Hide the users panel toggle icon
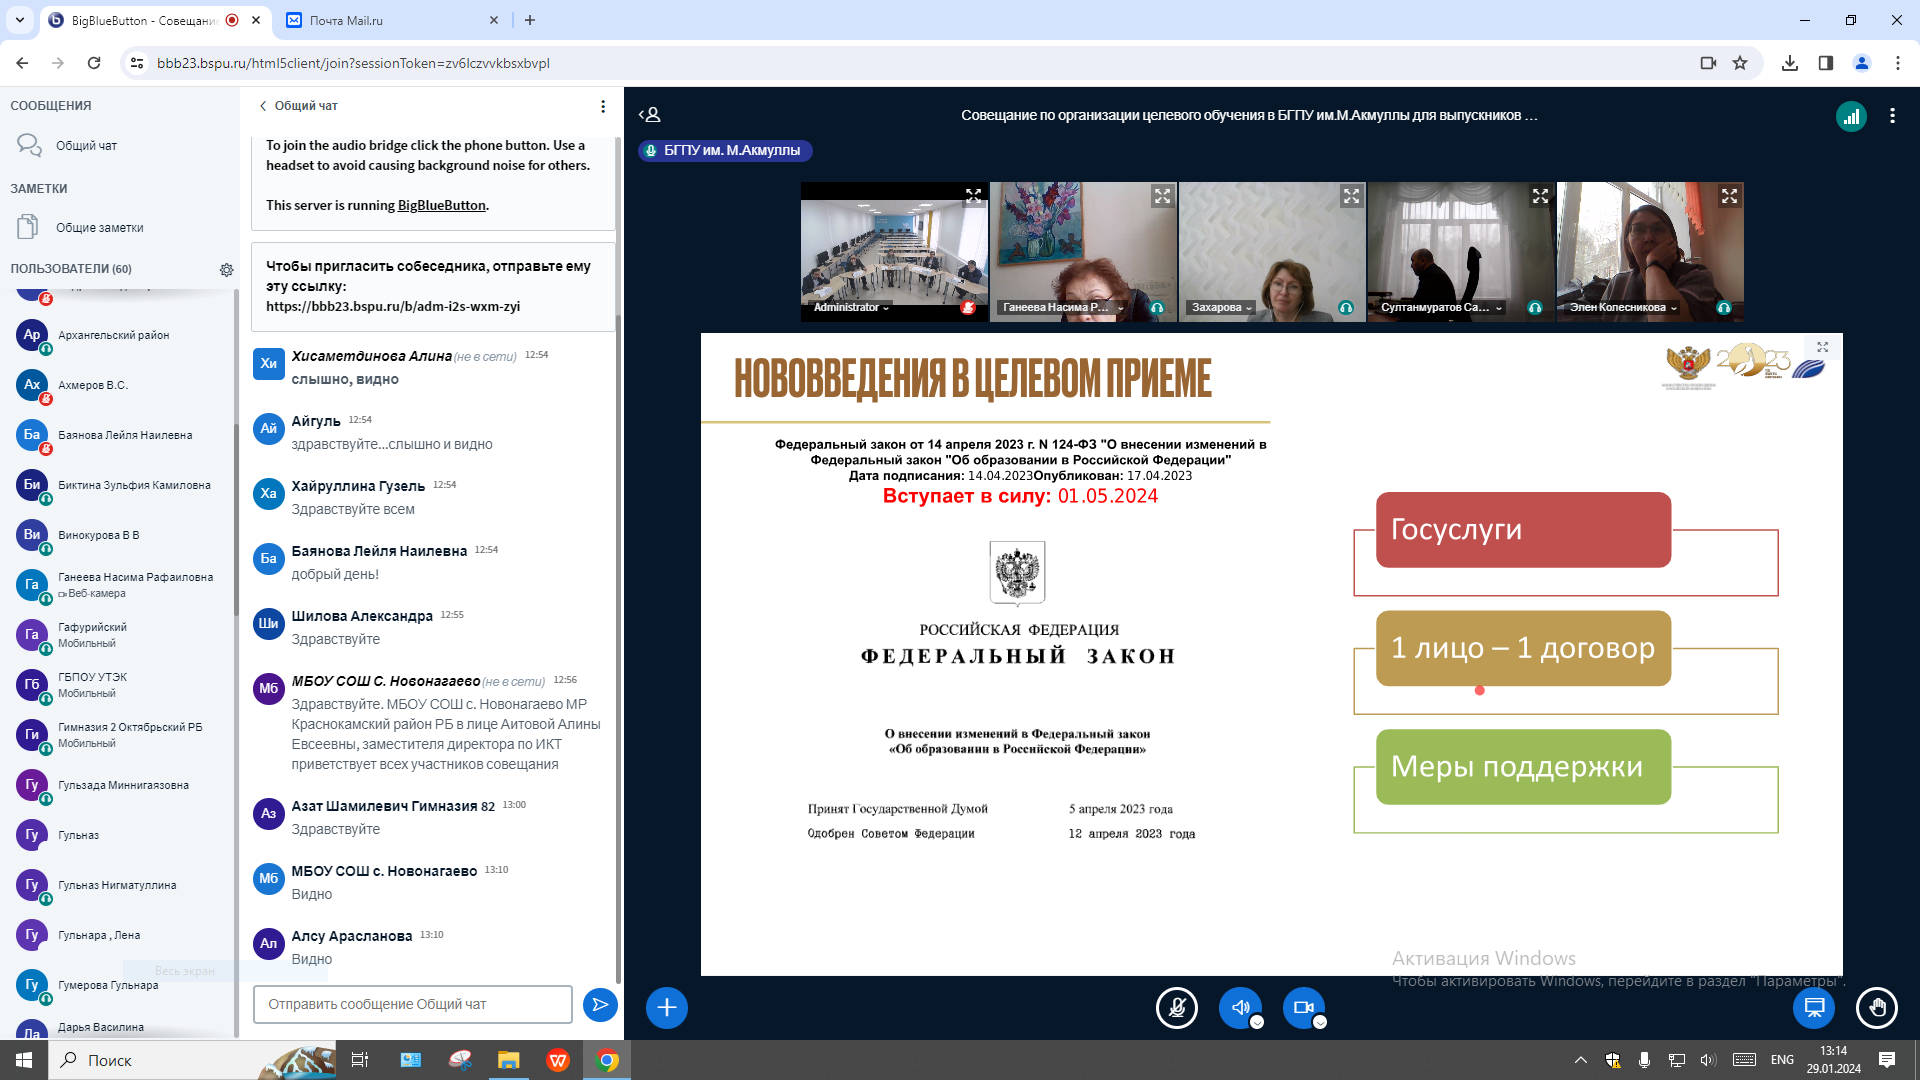This screenshot has width=1920, height=1080. 650,115
